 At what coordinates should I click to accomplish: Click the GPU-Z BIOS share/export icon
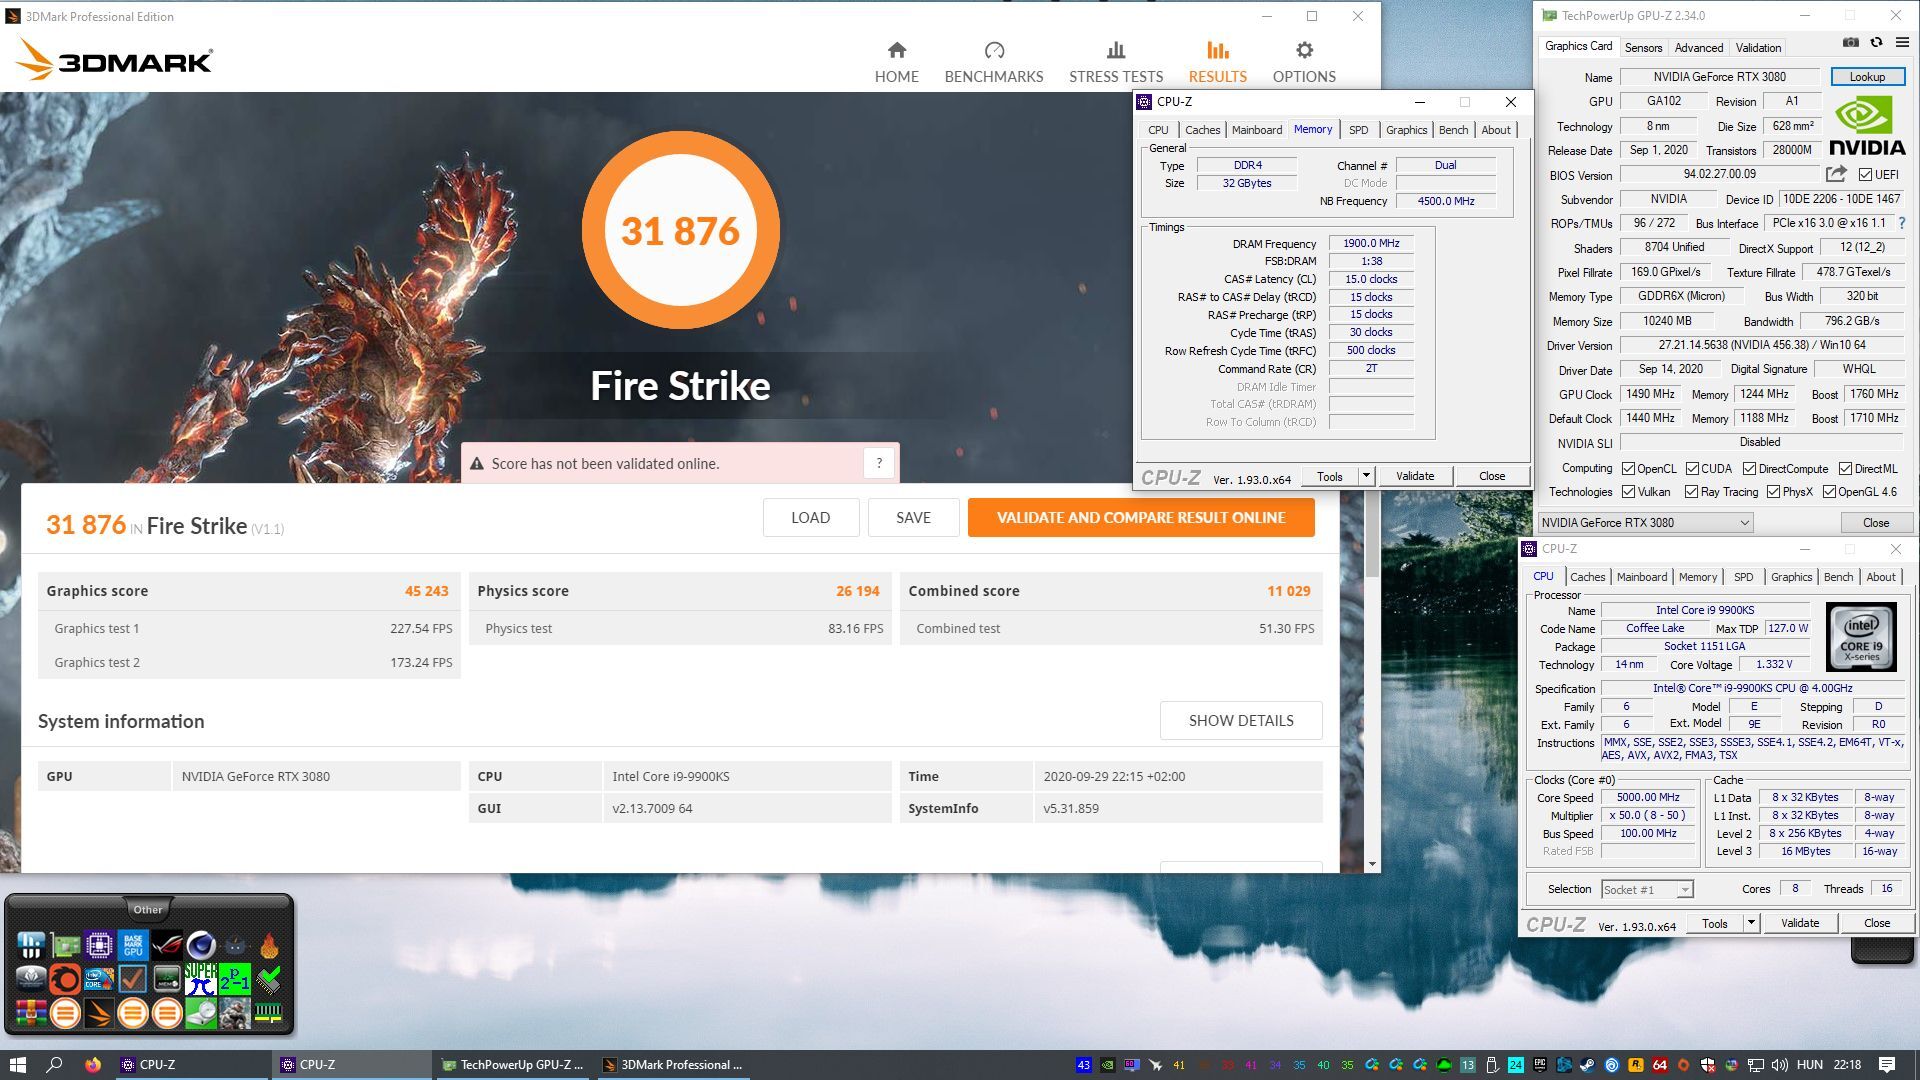1836,174
